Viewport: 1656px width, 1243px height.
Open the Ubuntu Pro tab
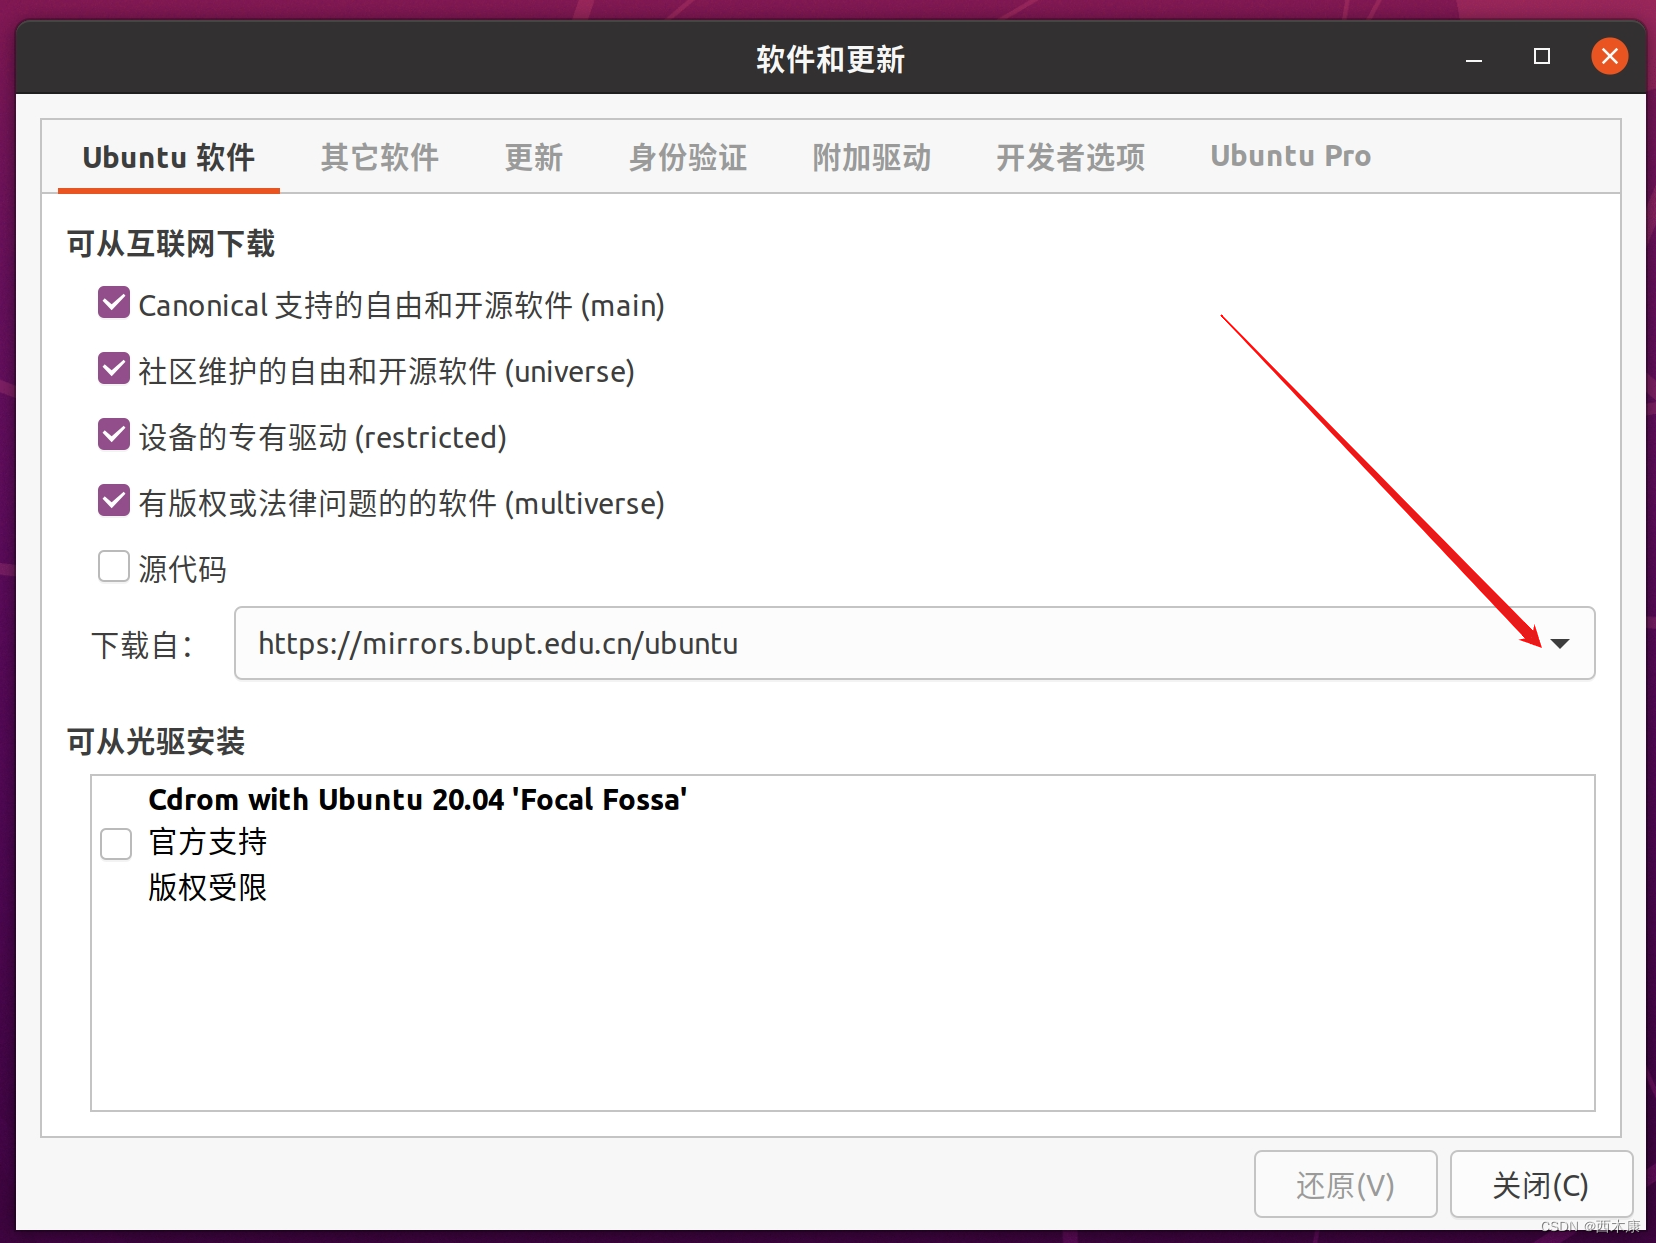point(1290,157)
